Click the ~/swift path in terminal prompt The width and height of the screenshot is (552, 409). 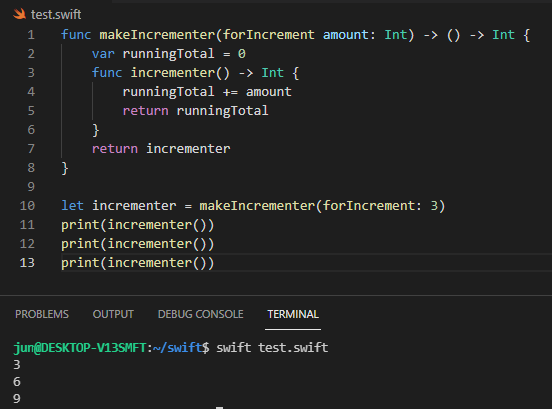point(177,348)
